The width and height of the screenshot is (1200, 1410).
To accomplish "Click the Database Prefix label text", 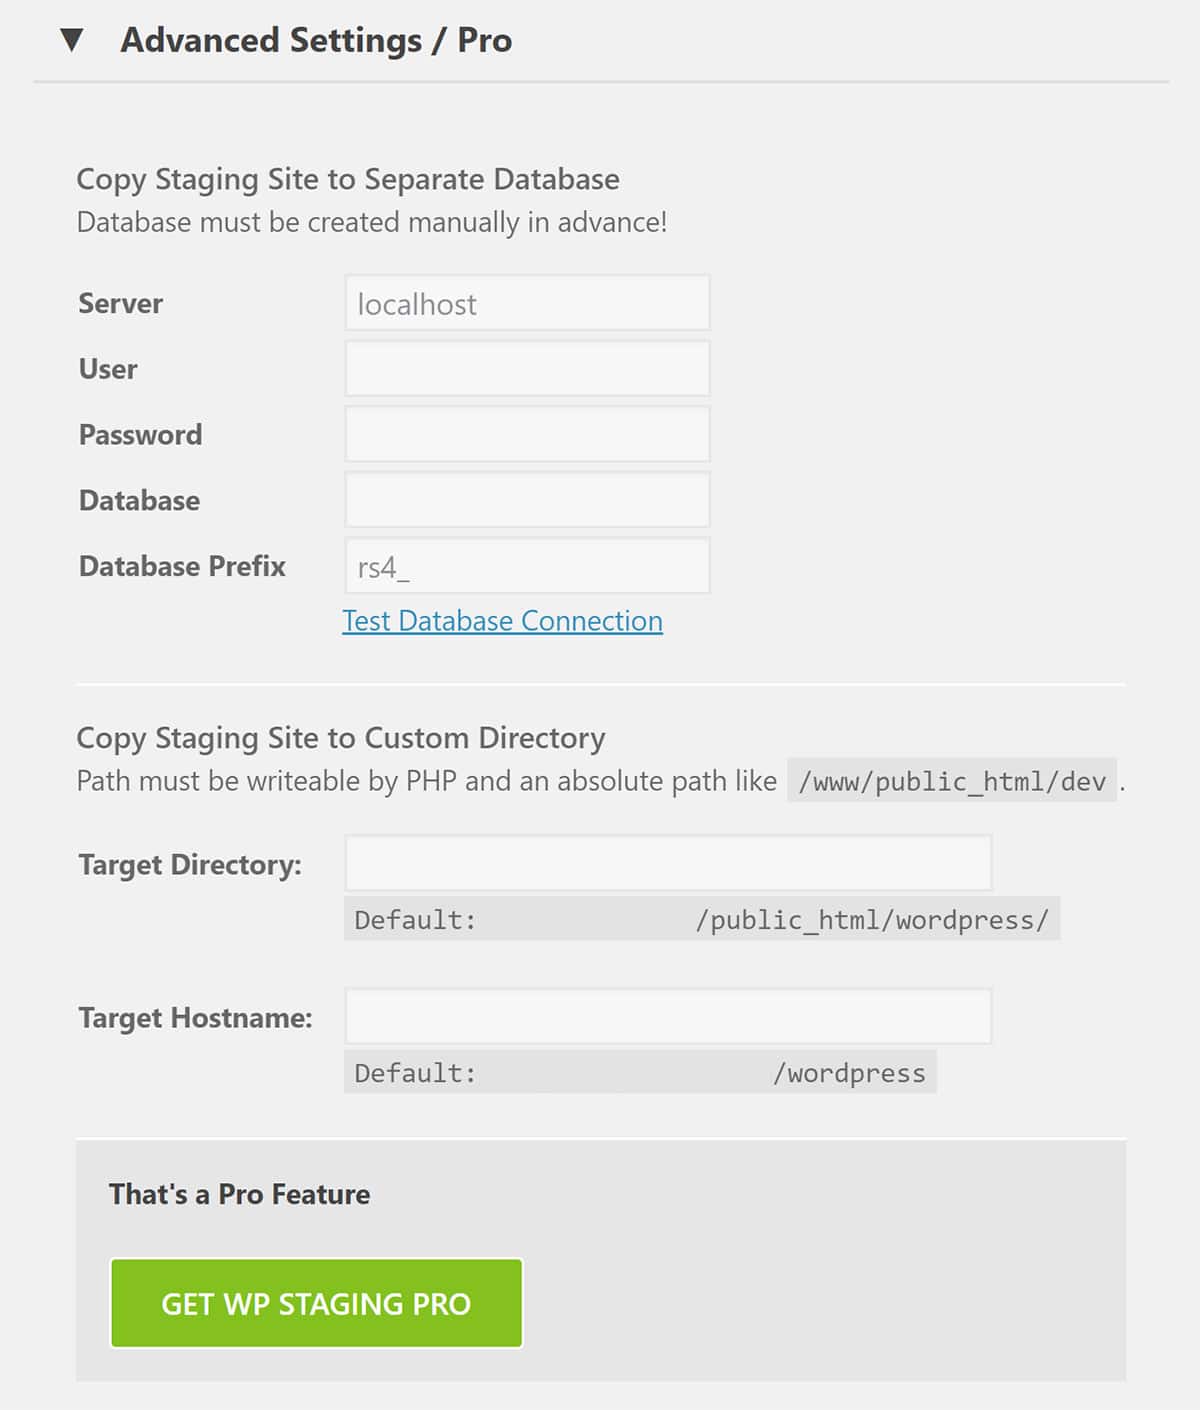I will click(182, 566).
